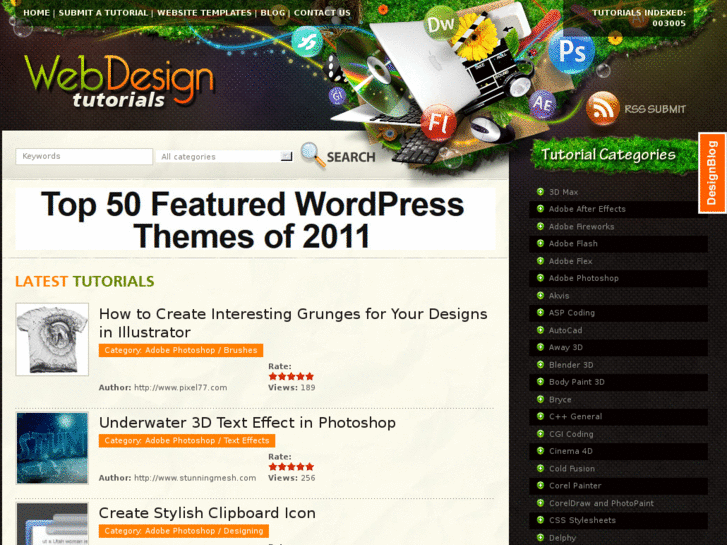Image resolution: width=727 pixels, height=545 pixels.
Task: Open the orange DesignBlog side tab
Action: (x=712, y=173)
